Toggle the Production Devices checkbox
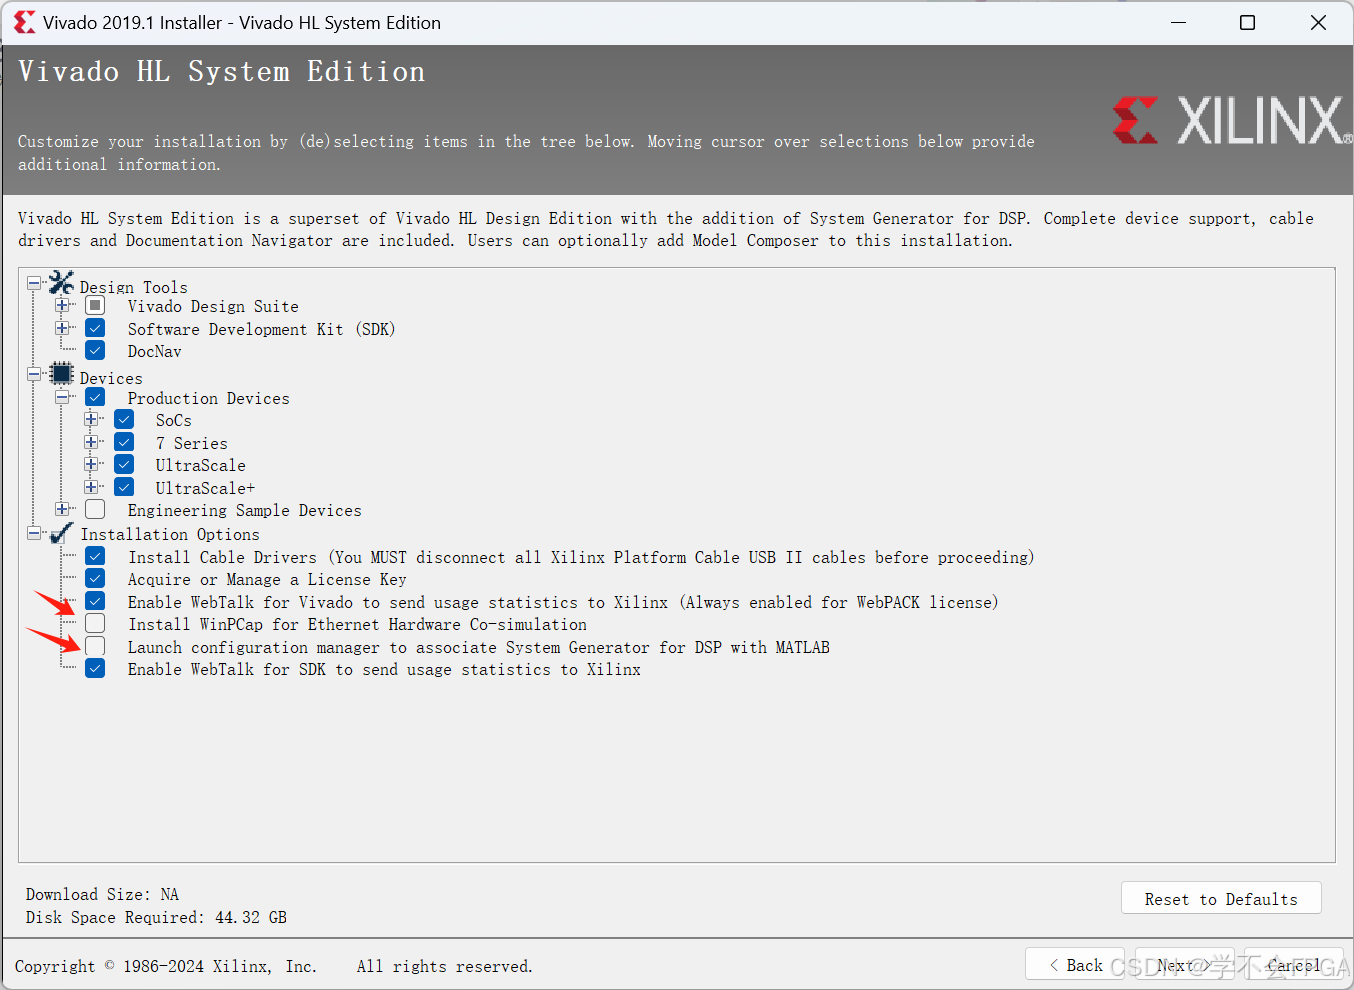 click(95, 397)
